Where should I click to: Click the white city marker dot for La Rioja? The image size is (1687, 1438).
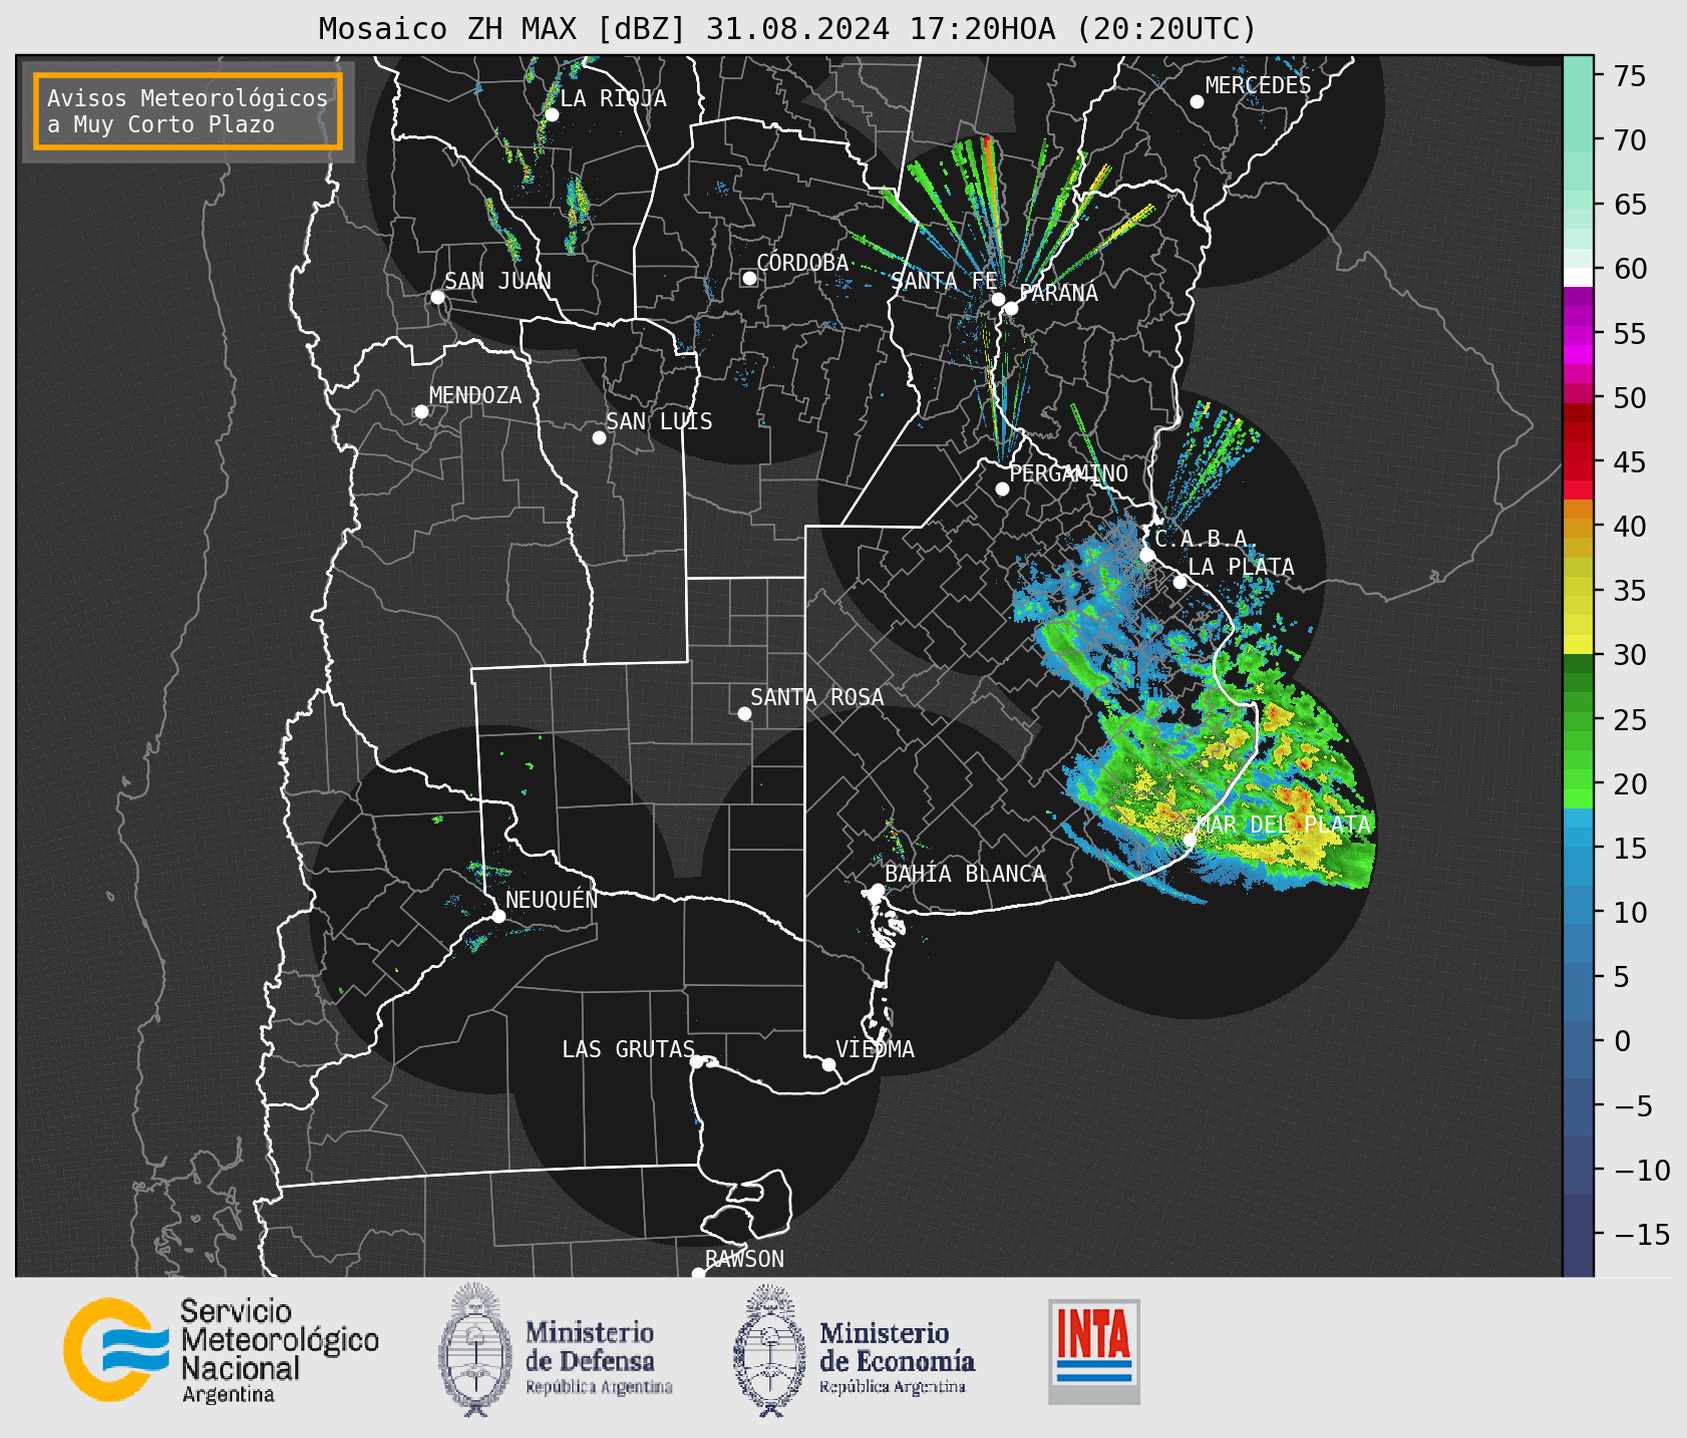tap(552, 115)
